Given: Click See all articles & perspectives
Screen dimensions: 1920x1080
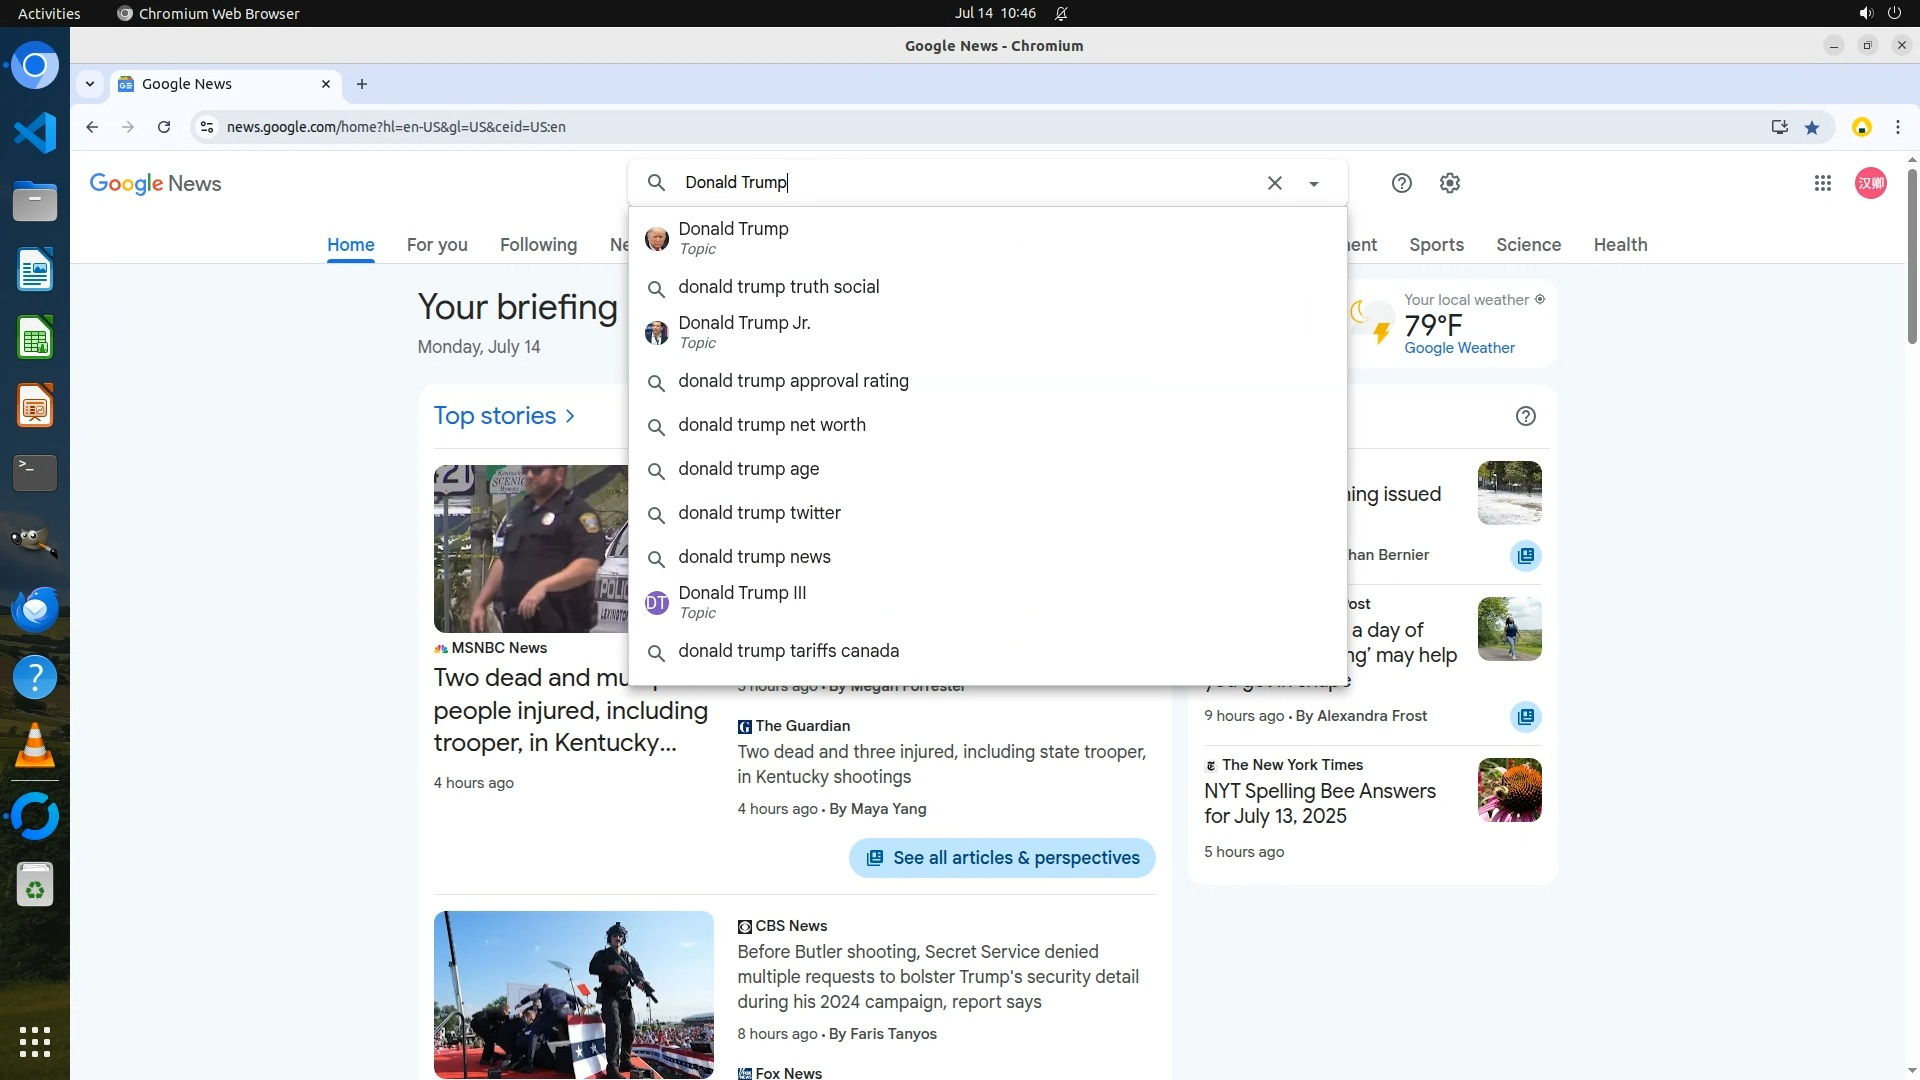Looking at the screenshot, I should coord(1002,858).
